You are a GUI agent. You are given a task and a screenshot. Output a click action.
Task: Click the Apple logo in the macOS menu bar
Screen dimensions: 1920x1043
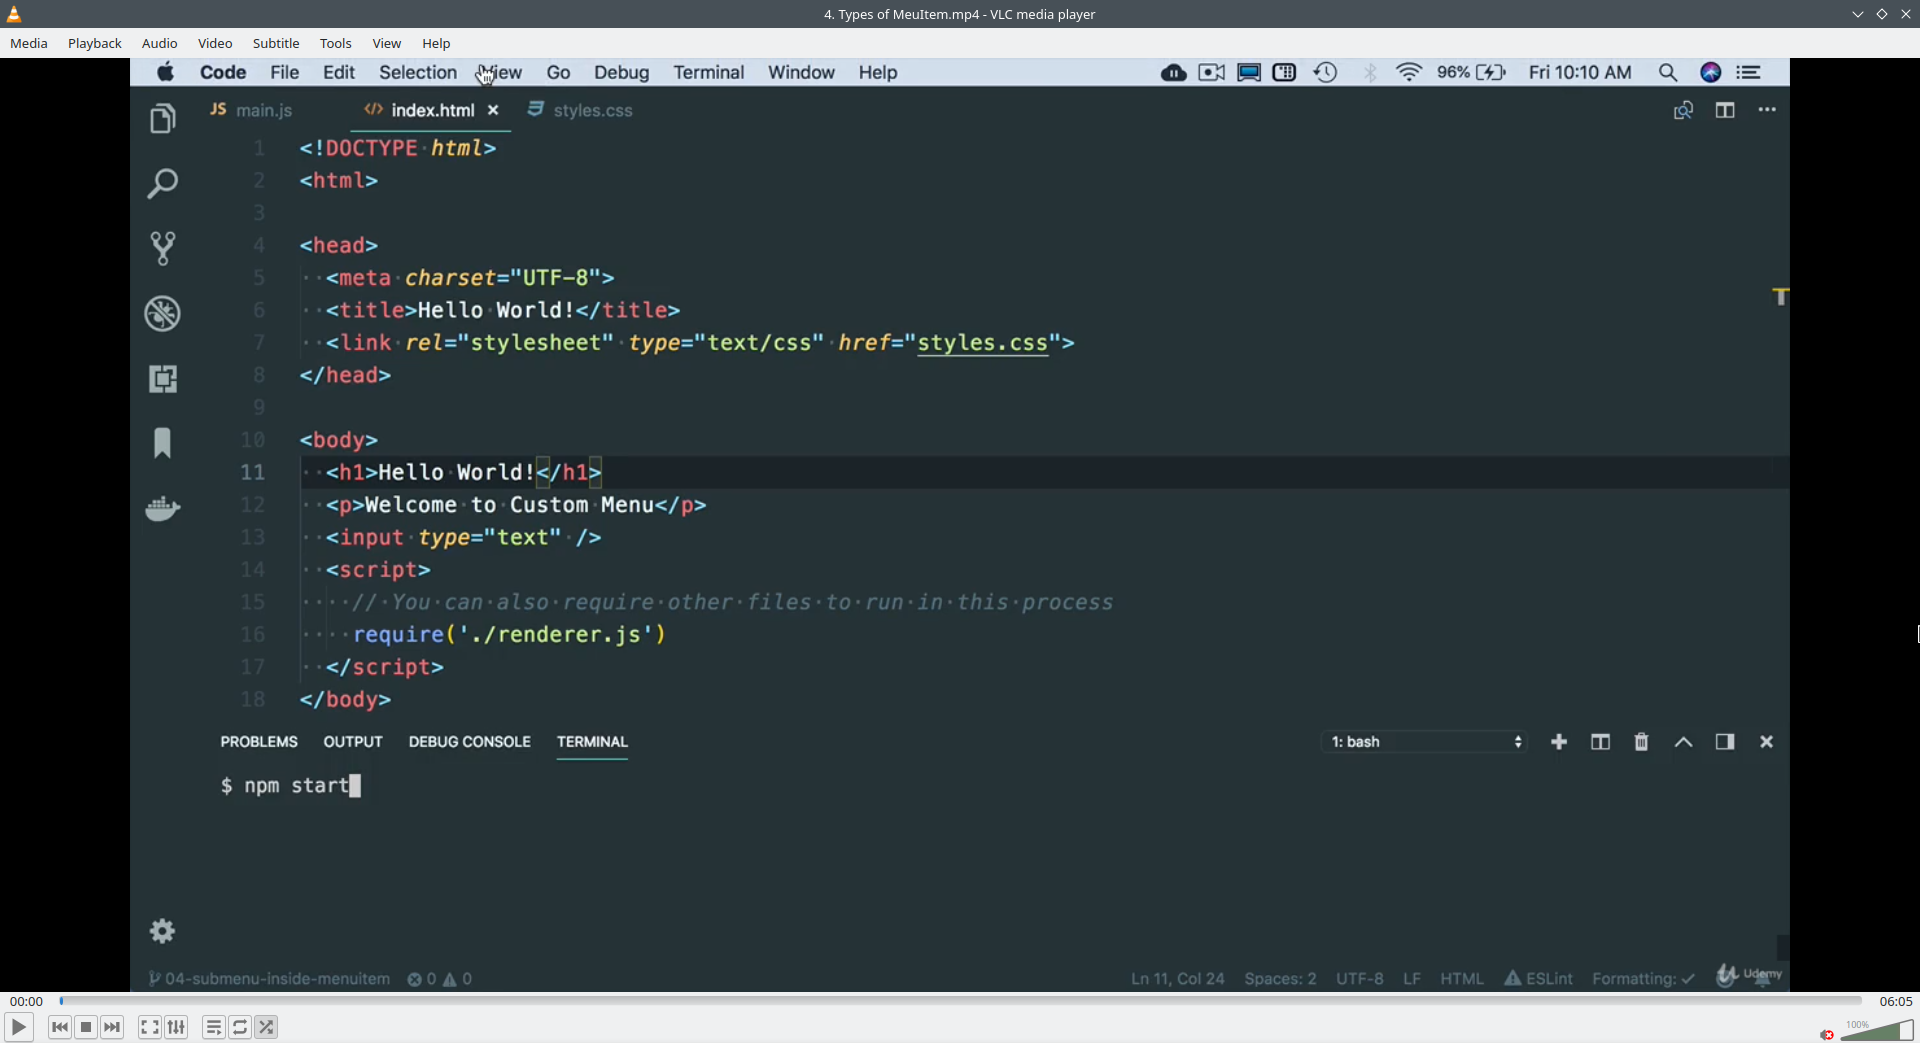click(x=165, y=72)
